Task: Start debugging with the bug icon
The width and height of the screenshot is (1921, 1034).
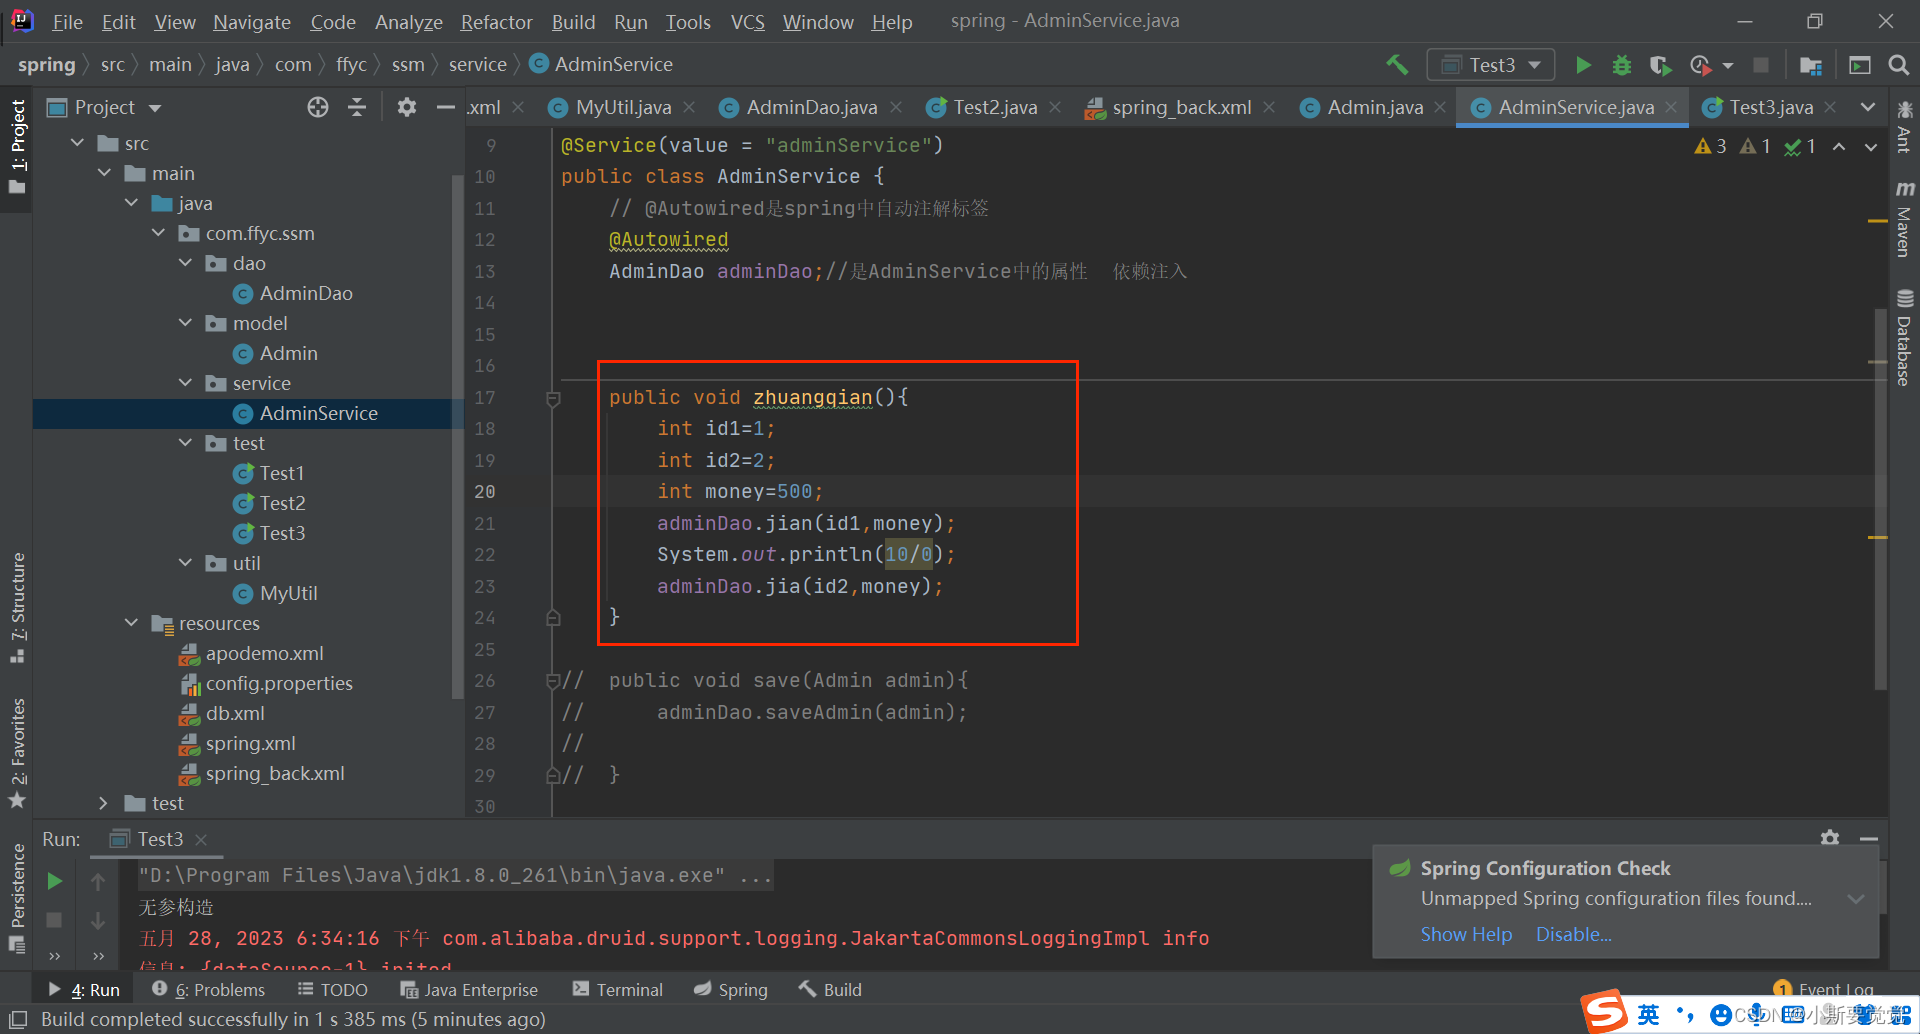Action: click(1622, 65)
